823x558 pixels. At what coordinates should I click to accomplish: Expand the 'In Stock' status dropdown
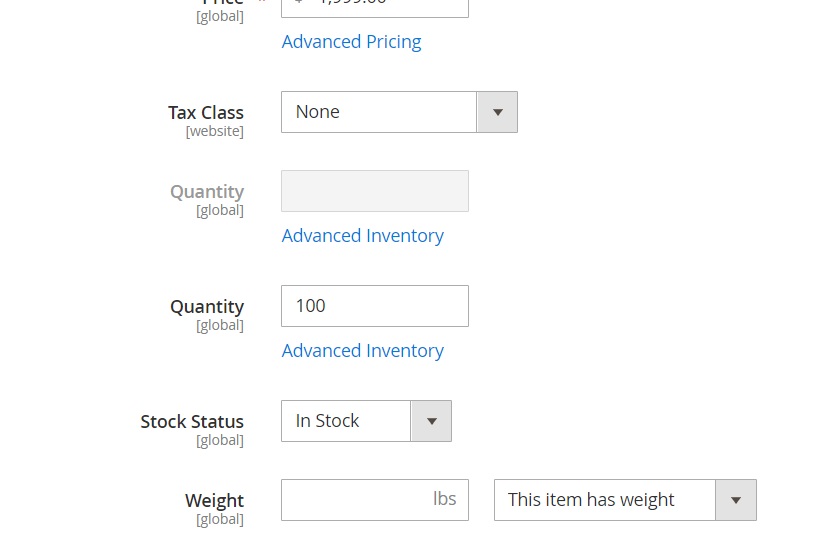click(x=346, y=421)
